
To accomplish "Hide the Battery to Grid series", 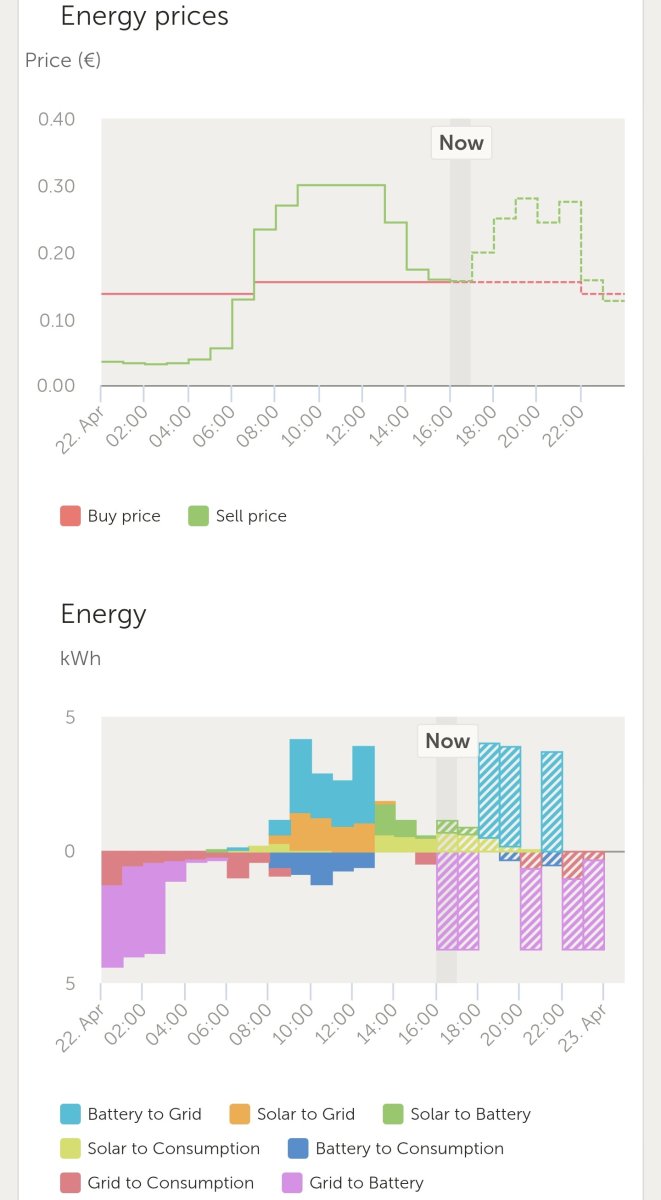I will 130,1114.
